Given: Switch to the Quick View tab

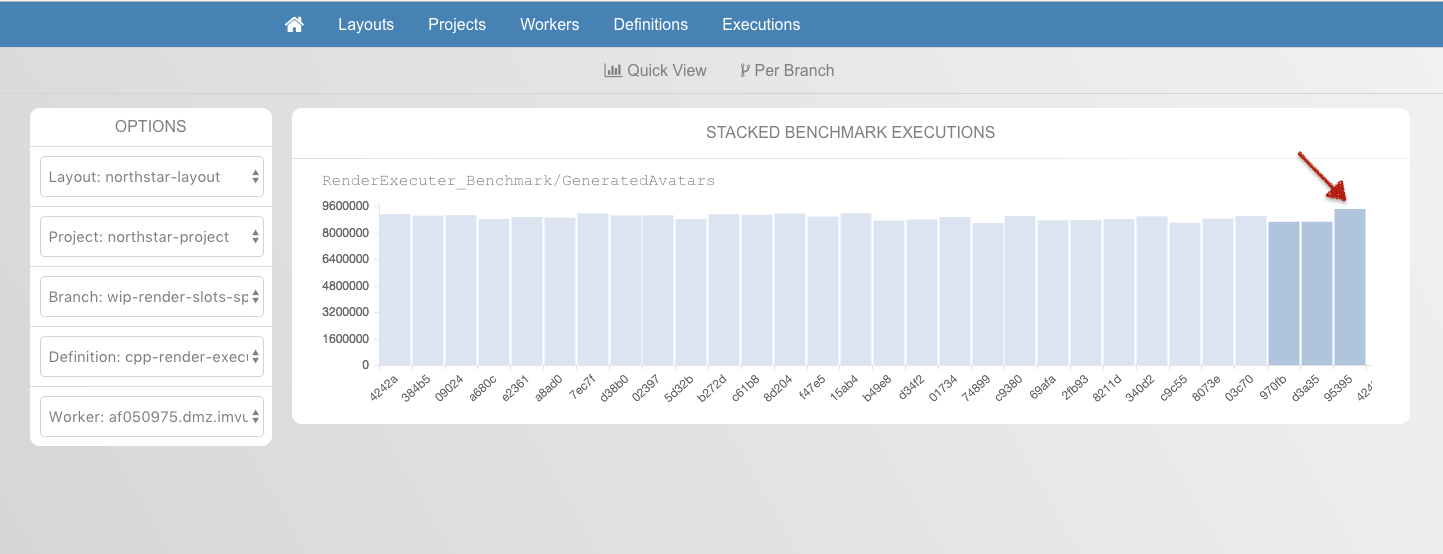Looking at the screenshot, I should coord(655,70).
